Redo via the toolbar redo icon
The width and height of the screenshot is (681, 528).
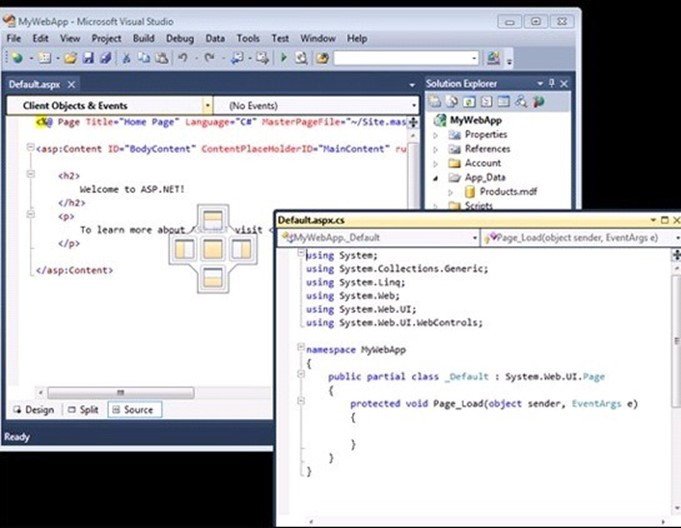tap(210, 58)
